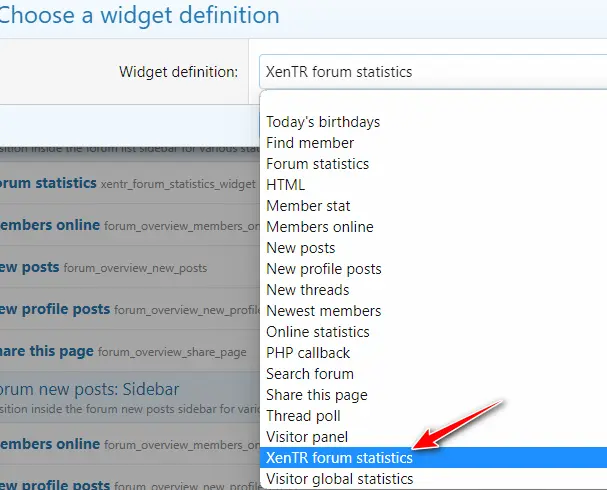Choose Visitor global statistics option

coord(339,479)
